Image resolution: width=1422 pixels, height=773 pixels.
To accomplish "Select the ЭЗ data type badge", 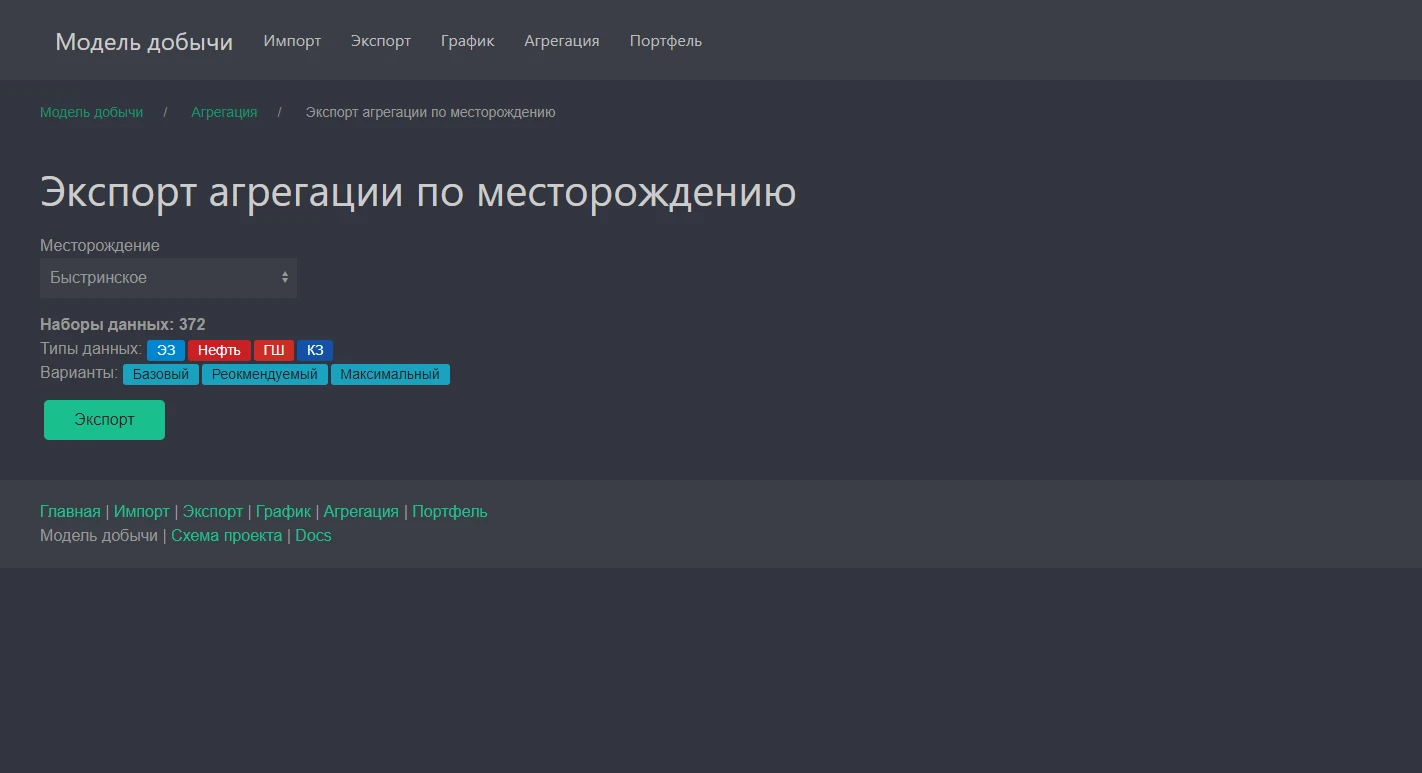I will pos(165,350).
